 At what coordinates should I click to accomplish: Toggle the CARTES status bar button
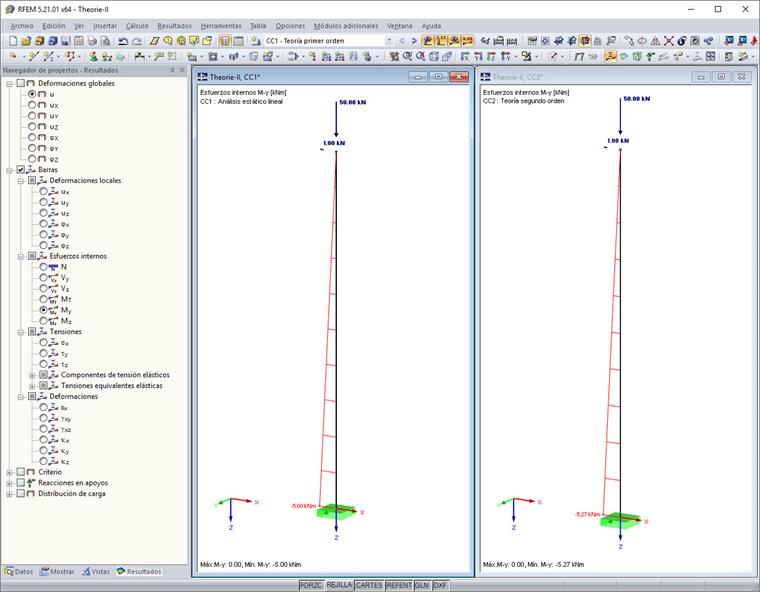(x=369, y=585)
